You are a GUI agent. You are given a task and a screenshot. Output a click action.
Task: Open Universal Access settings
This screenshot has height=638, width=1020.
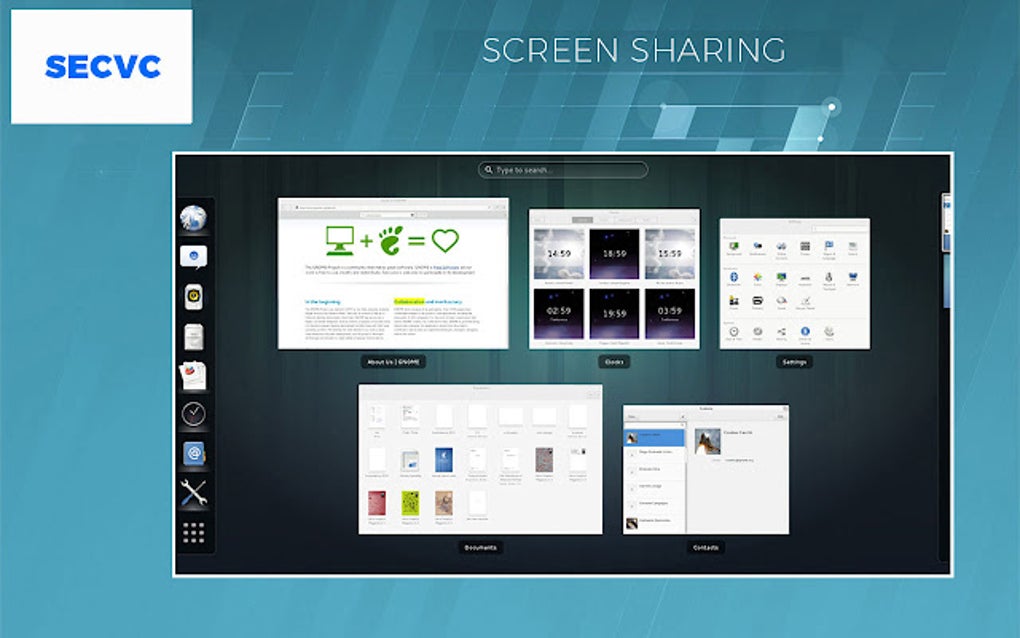pyautogui.click(x=806, y=331)
